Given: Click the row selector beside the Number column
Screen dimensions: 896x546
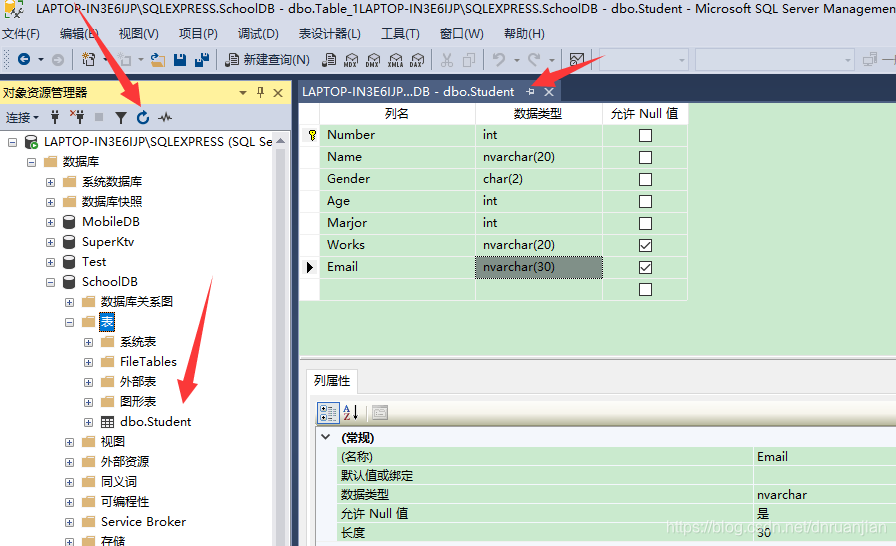Looking at the screenshot, I should [310, 135].
